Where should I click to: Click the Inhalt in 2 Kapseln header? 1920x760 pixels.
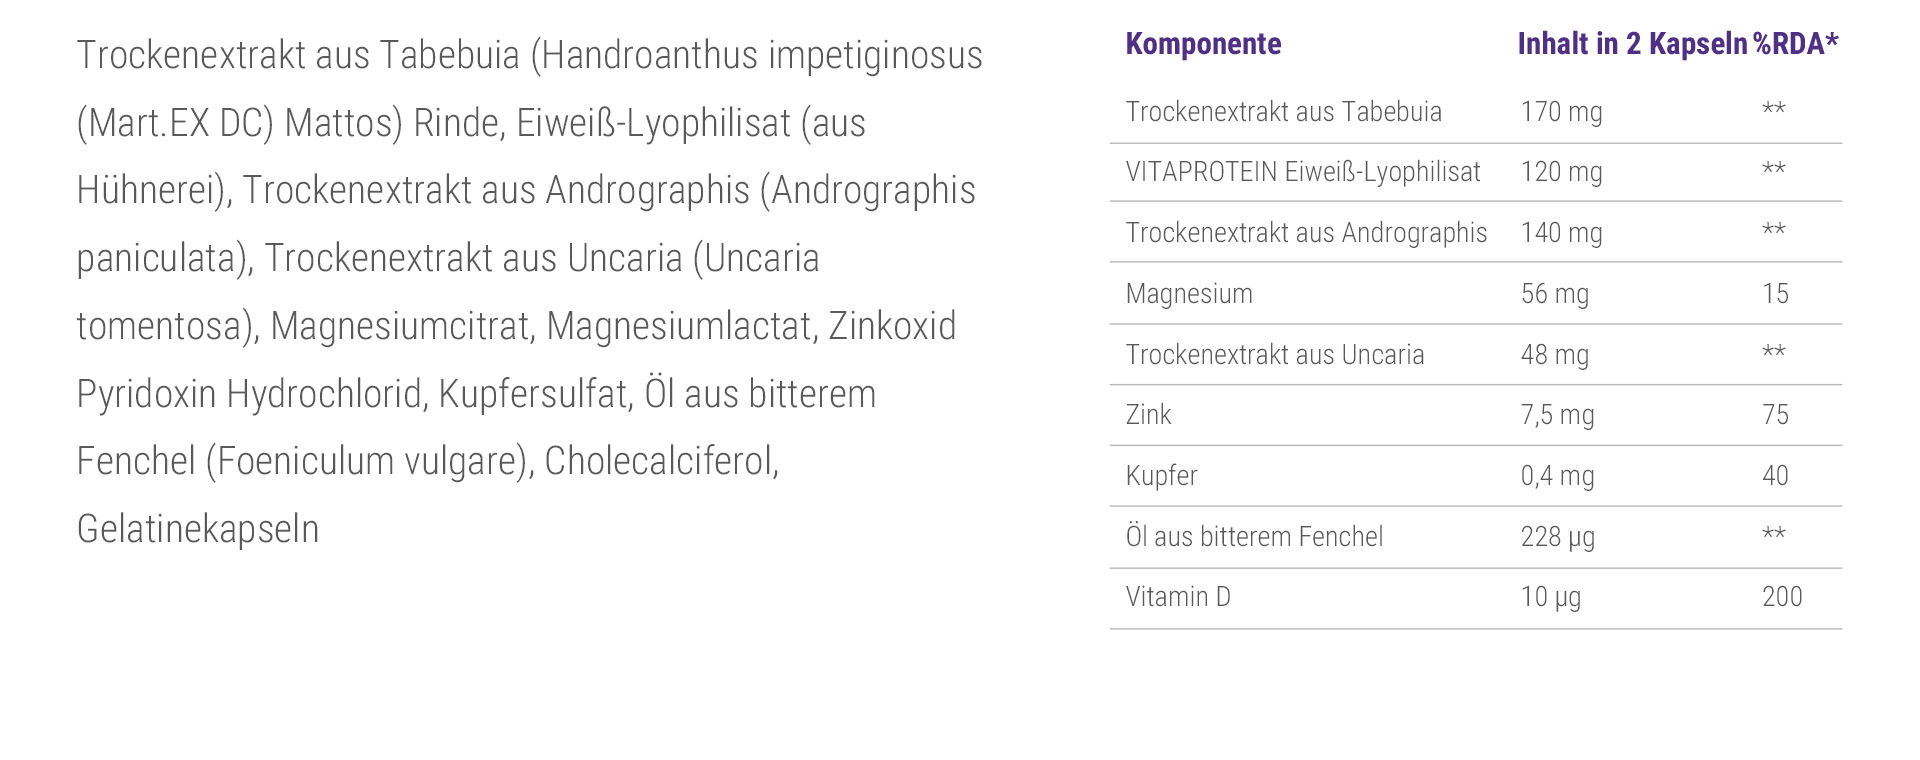click(1632, 44)
